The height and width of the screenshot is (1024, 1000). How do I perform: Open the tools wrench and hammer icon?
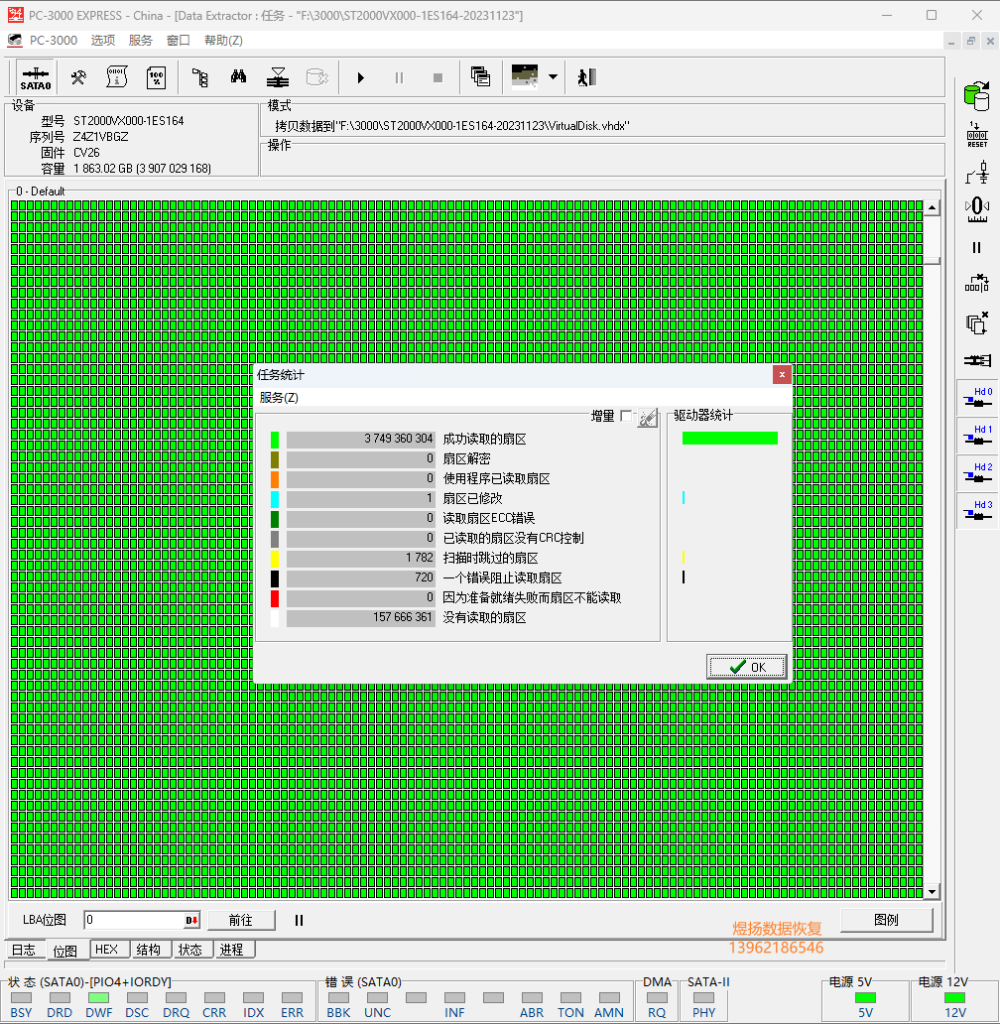[78, 78]
